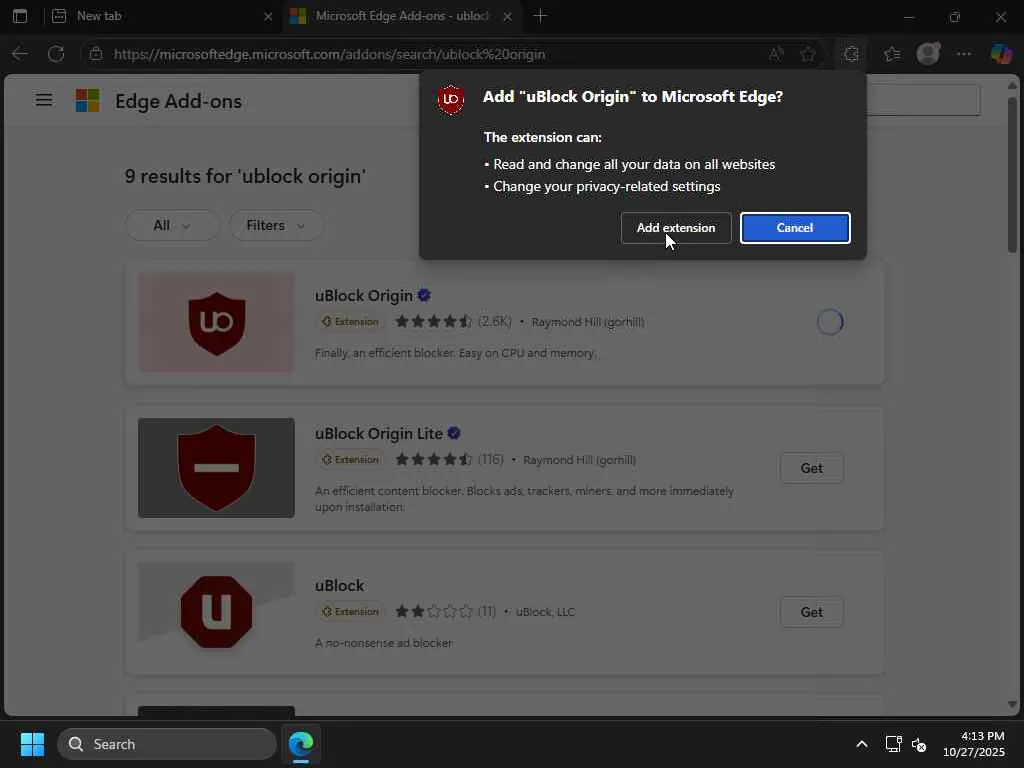Click the uBlock two-star rating
The image size is (1024, 768).
[x=434, y=611]
